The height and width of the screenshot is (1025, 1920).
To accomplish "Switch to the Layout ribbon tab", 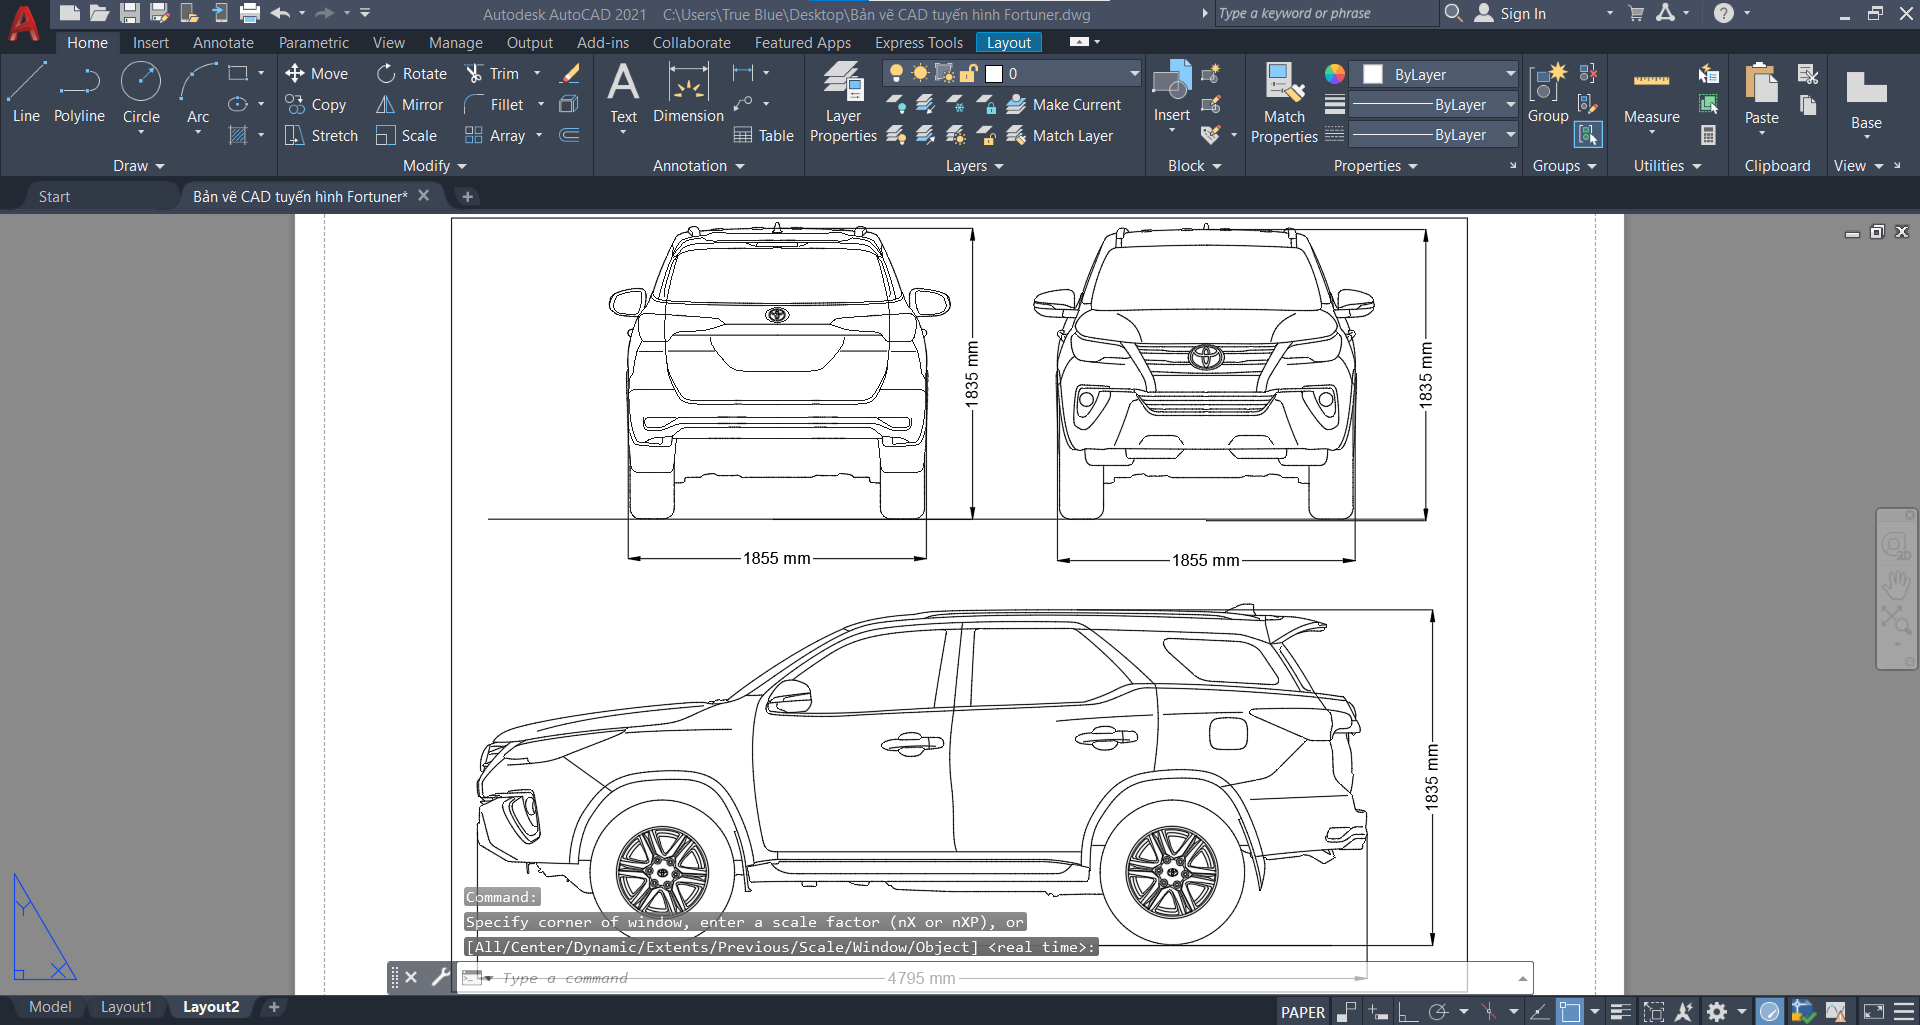I will point(1008,42).
